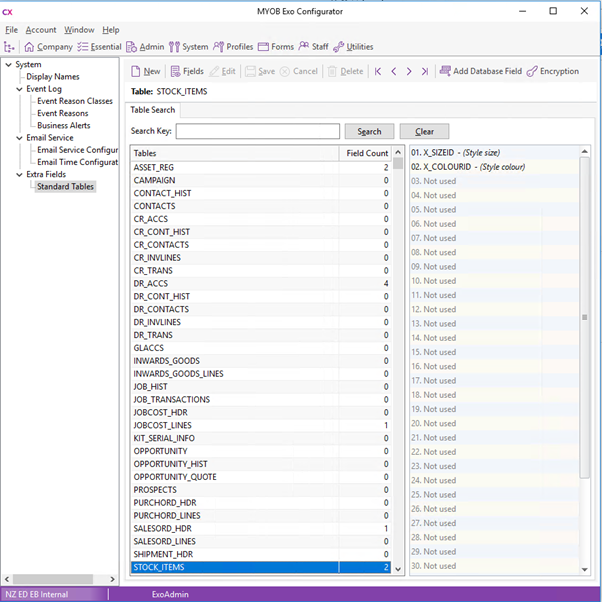
Task: Open the Account menu
Action: 41,30
